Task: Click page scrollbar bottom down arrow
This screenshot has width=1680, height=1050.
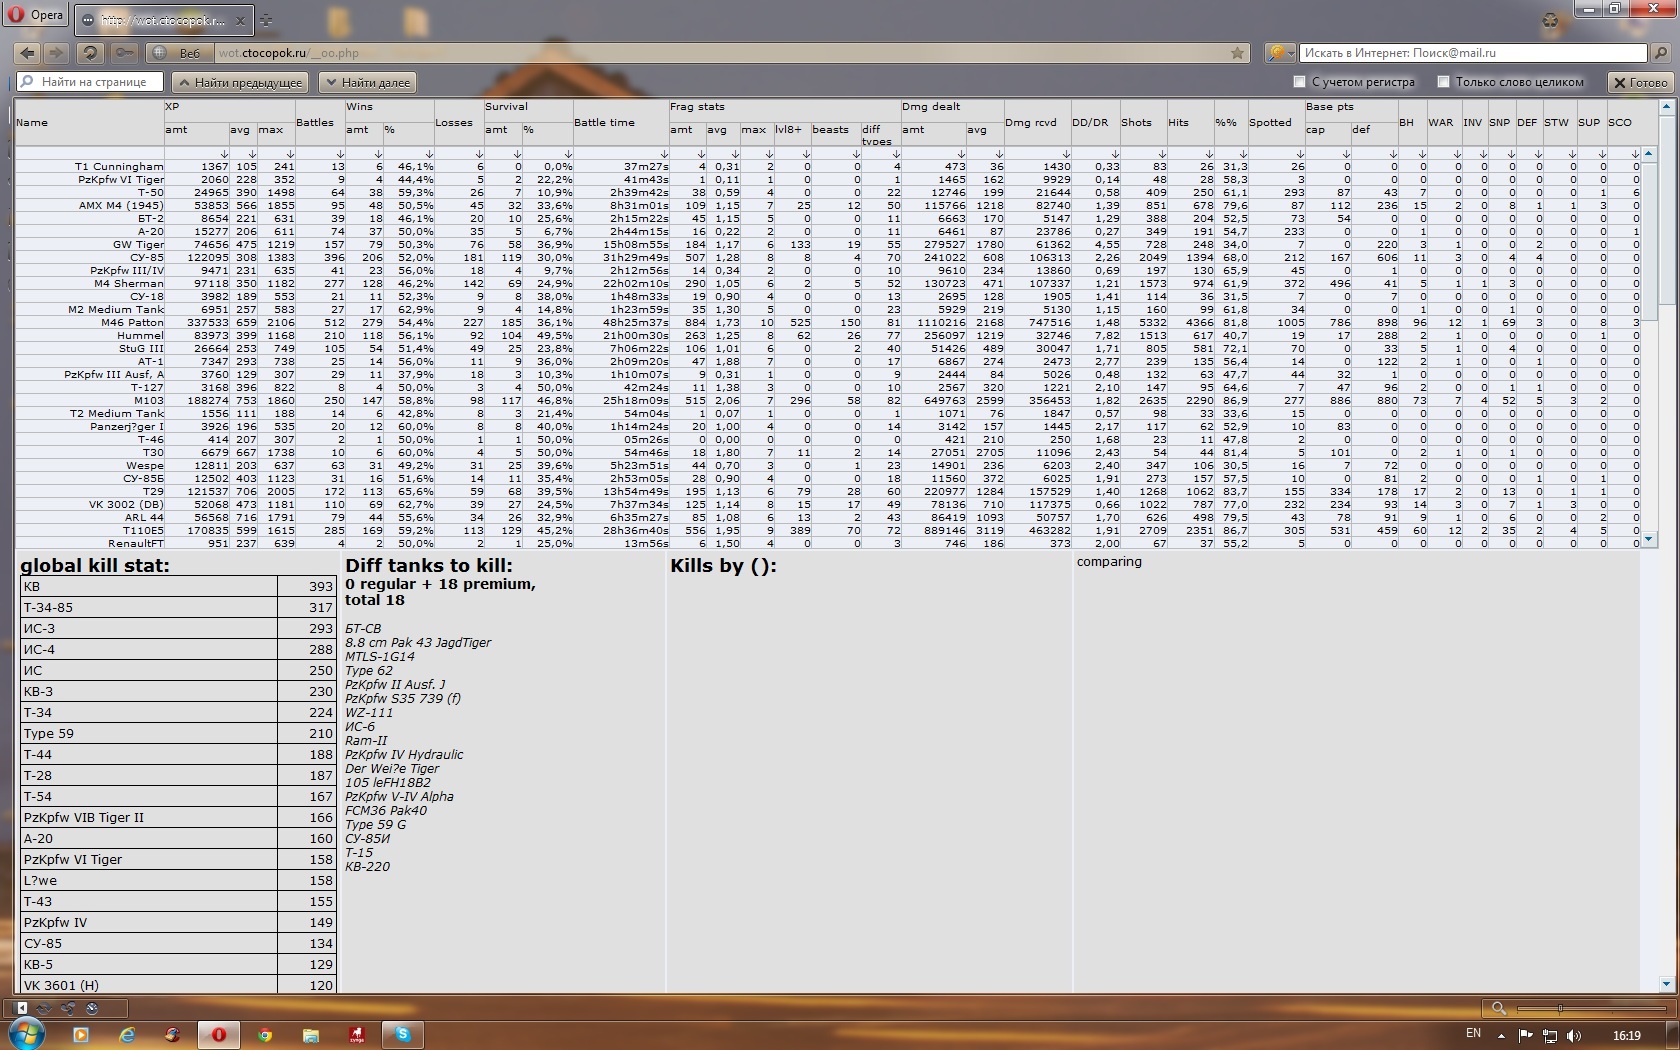Action: pos(1667,984)
